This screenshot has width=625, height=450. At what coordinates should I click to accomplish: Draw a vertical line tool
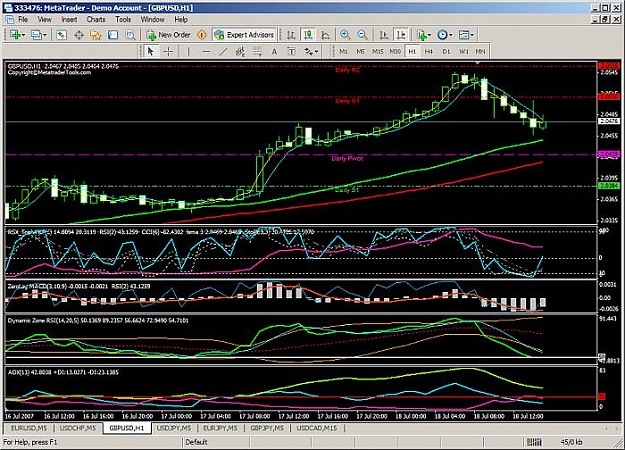coord(189,51)
